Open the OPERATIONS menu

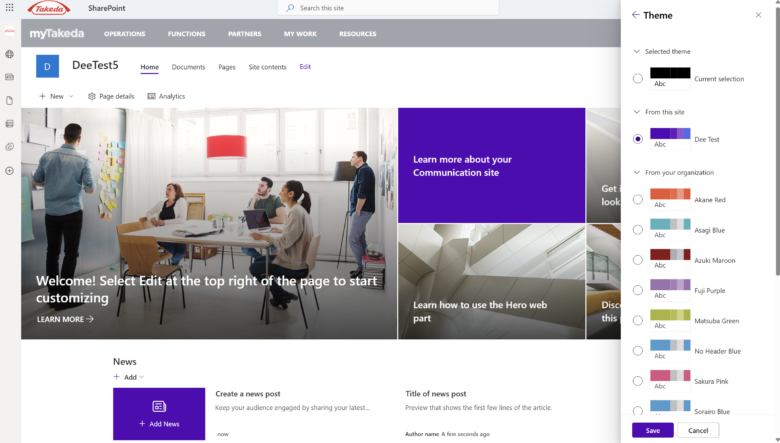click(x=124, y=34)
